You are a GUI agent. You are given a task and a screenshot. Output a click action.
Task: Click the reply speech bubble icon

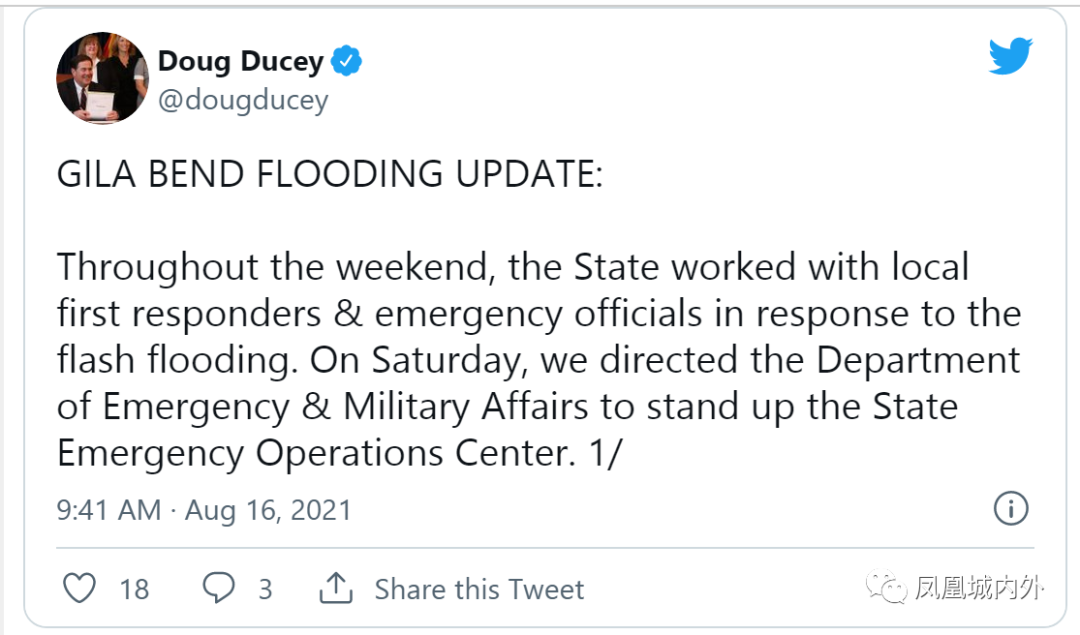click(x=218, y=588)
